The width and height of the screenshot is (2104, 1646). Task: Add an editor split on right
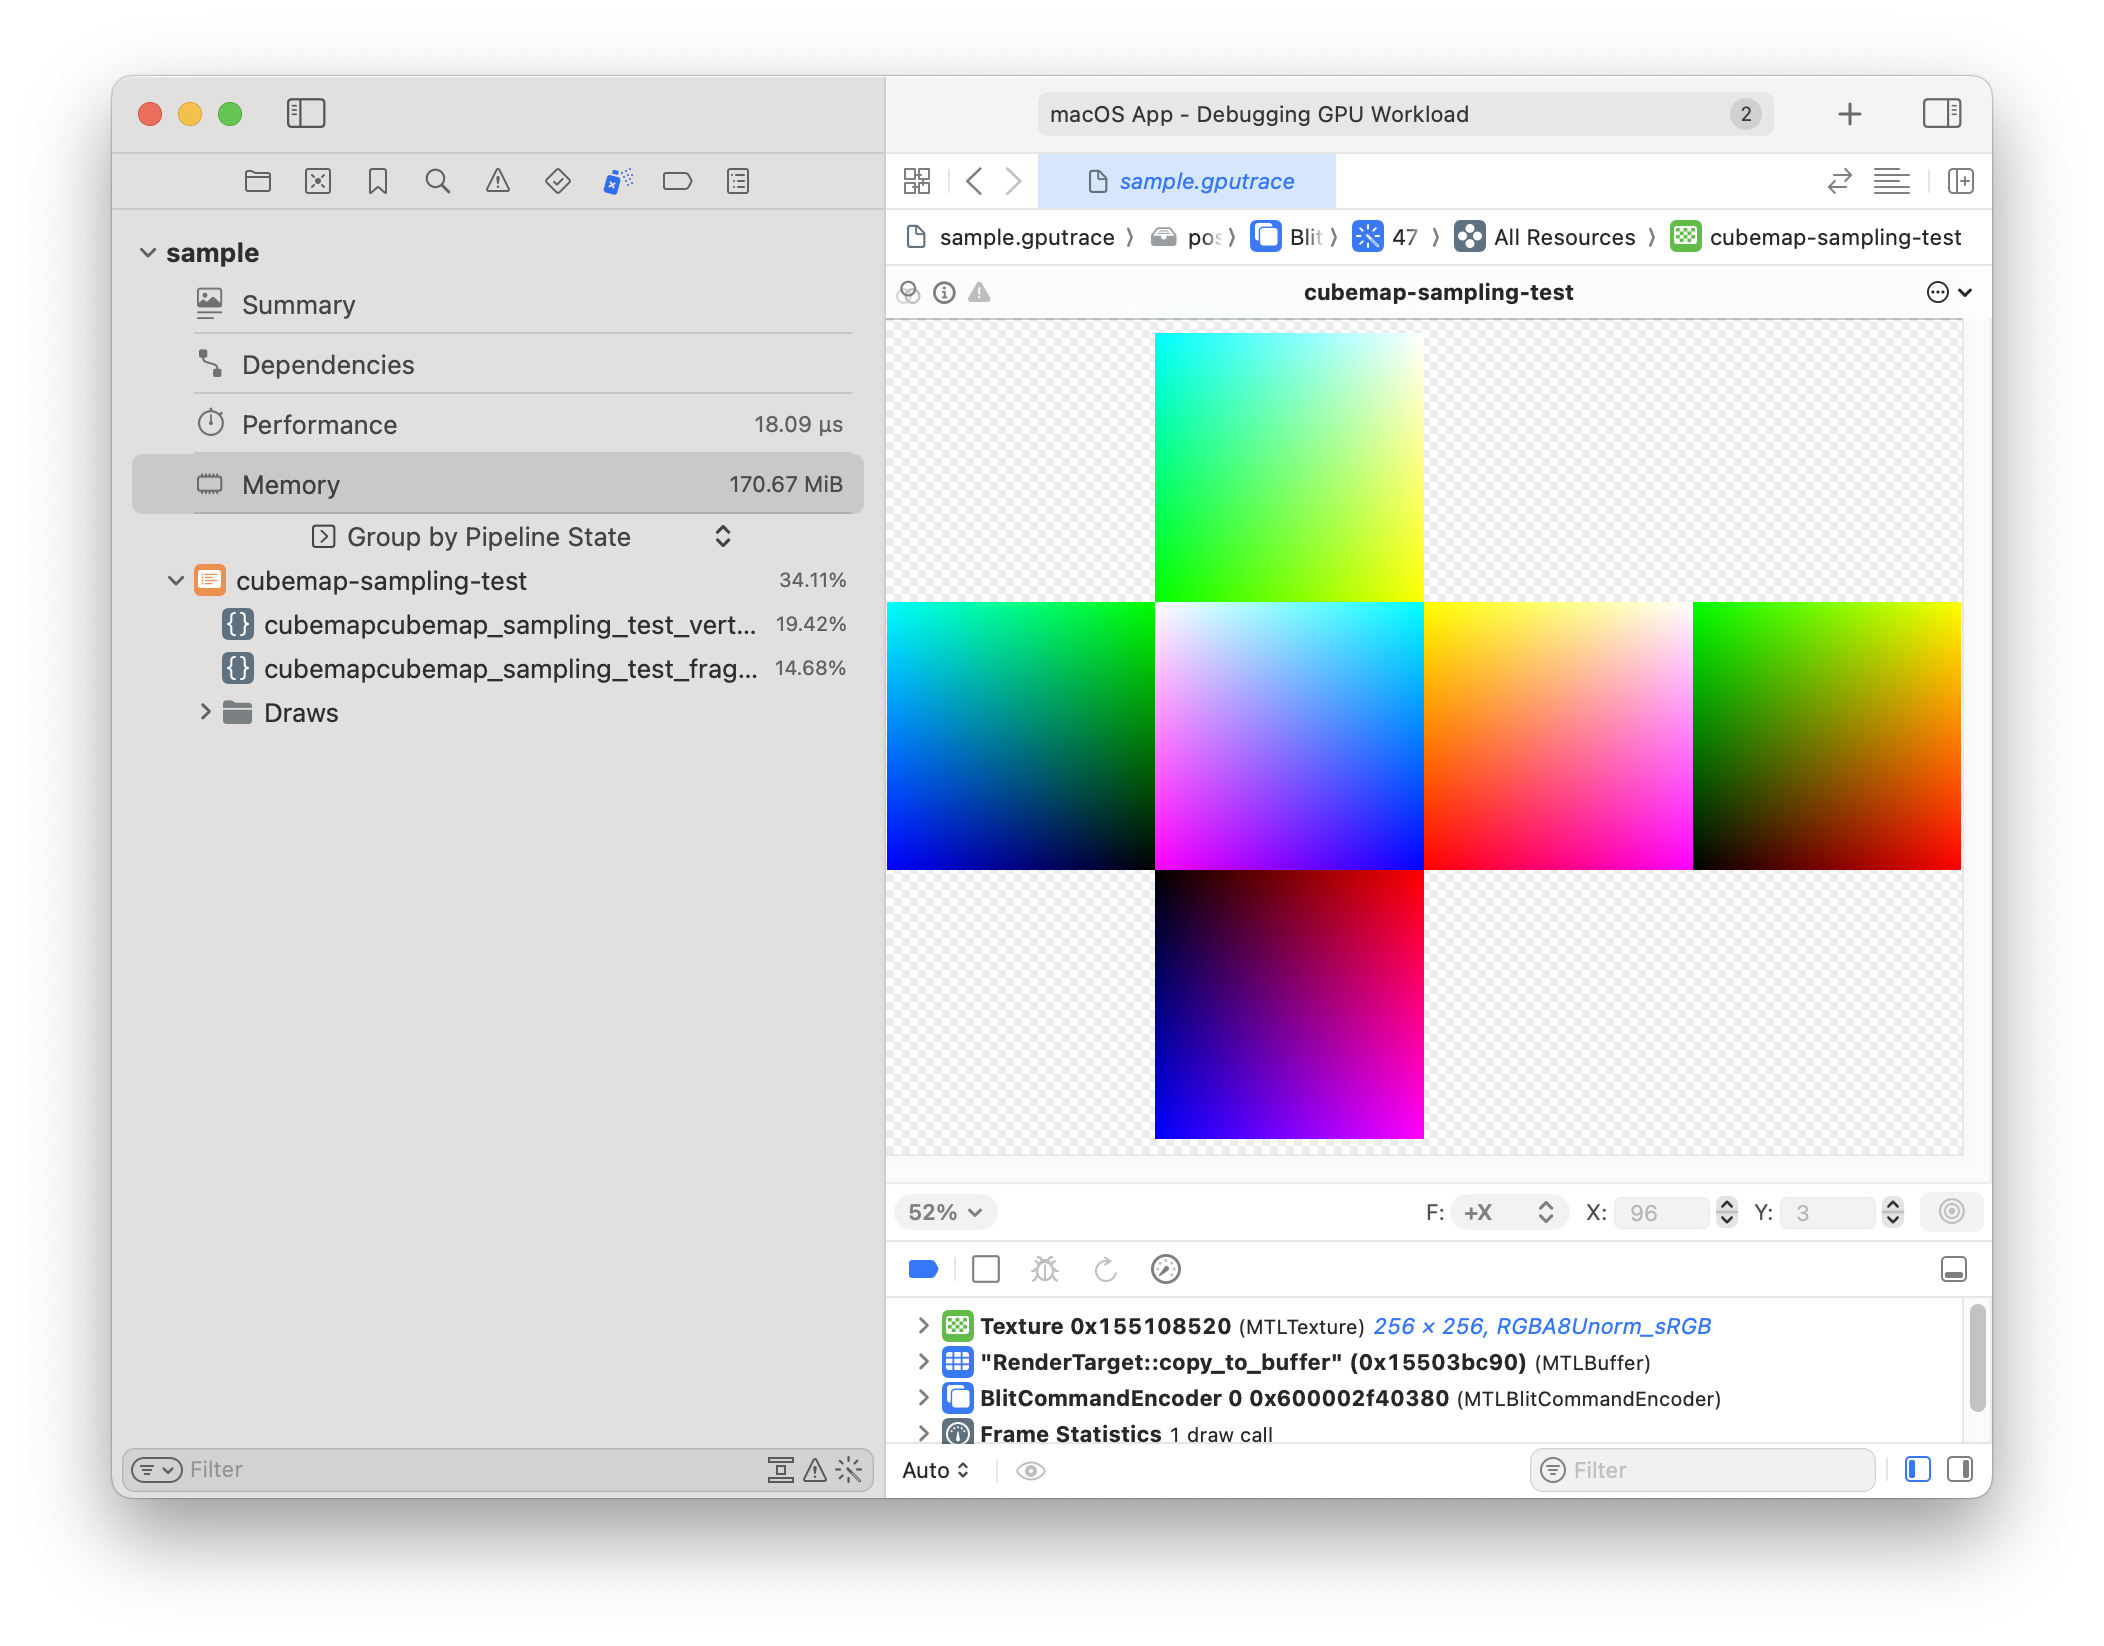(x=1961, y=181)
